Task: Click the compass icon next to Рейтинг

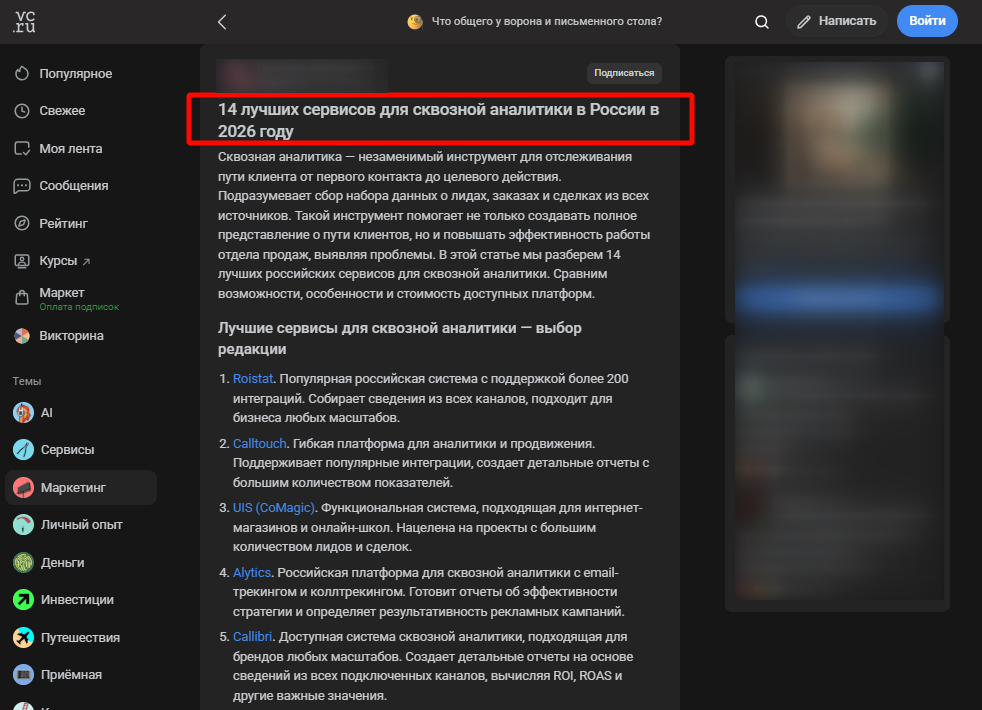Action: coord(22,224)
